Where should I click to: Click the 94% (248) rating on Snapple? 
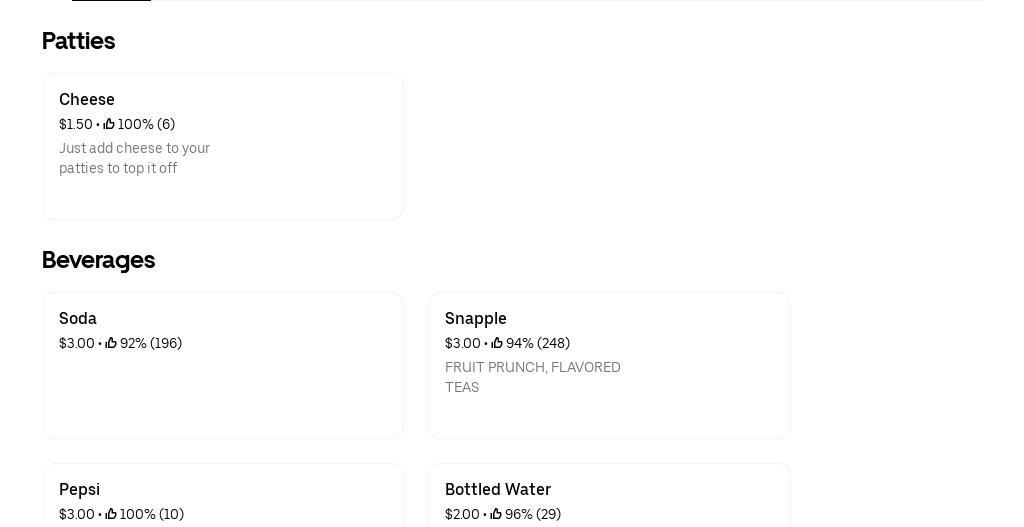(538, 344)
